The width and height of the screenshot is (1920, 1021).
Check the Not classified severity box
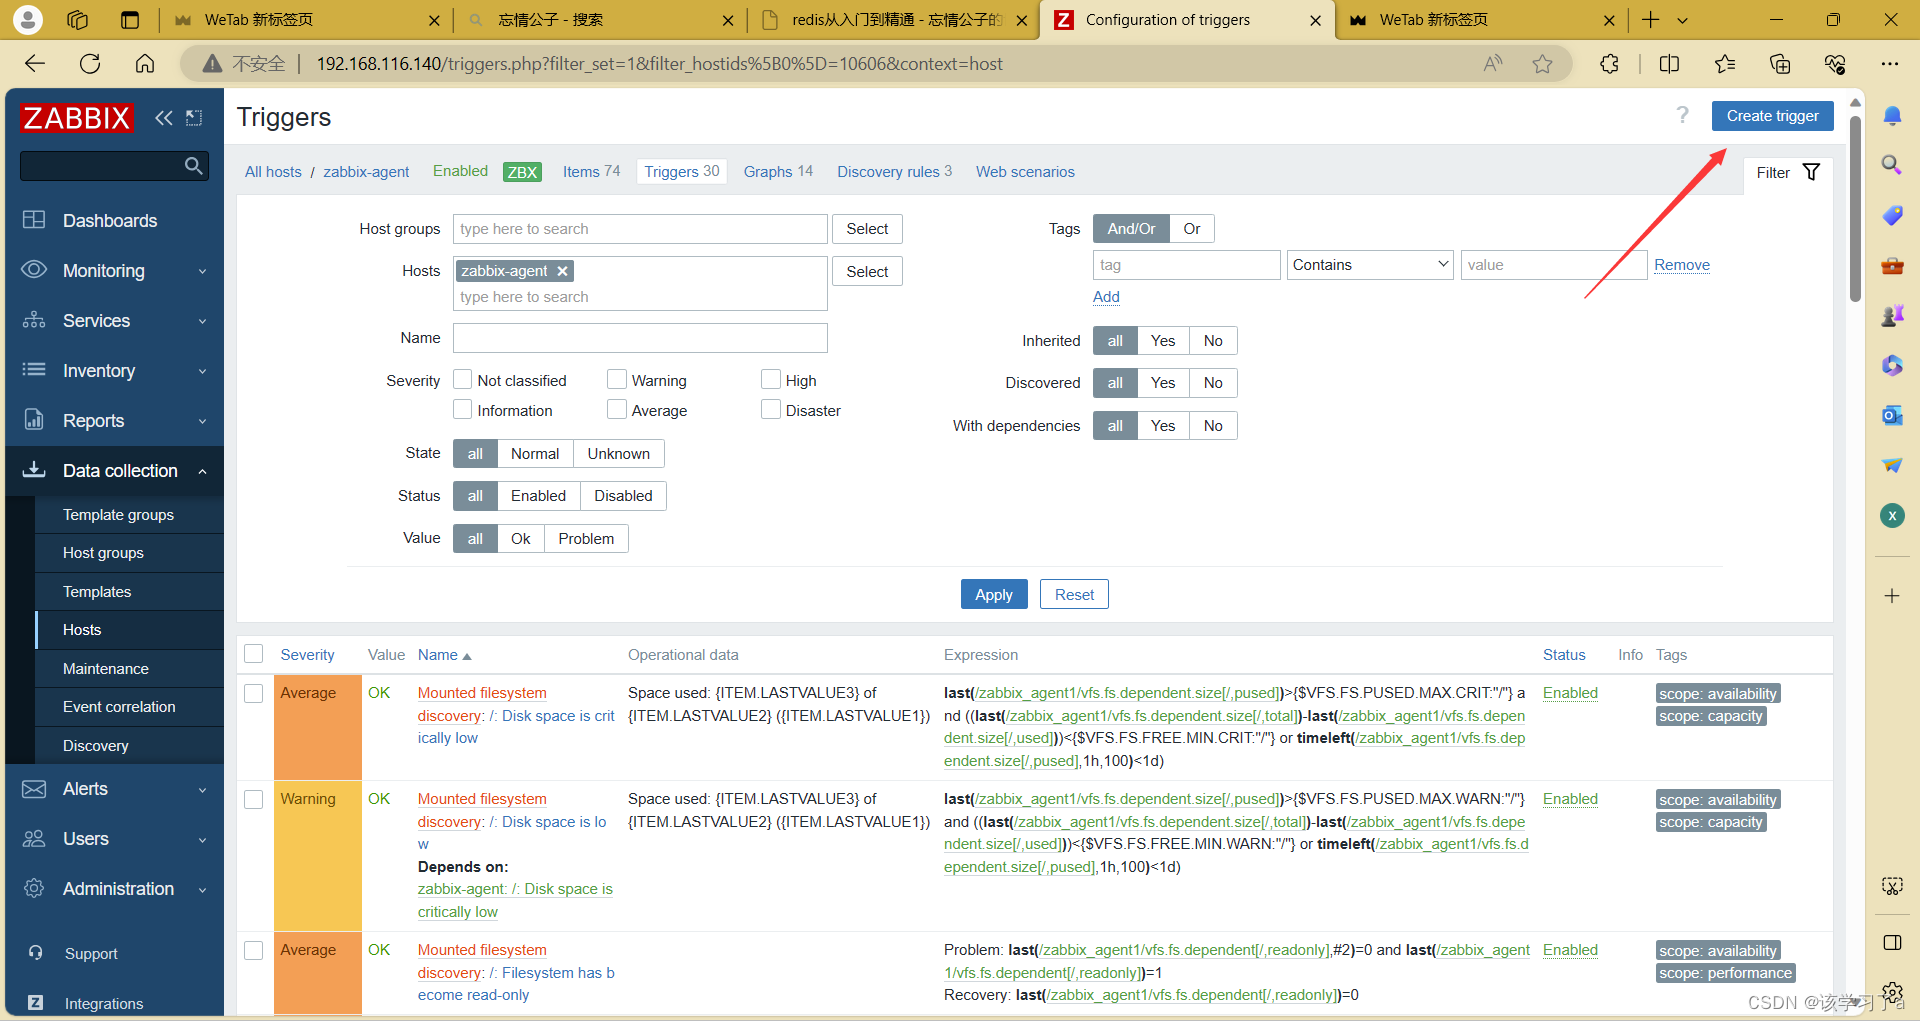point(463,380)
